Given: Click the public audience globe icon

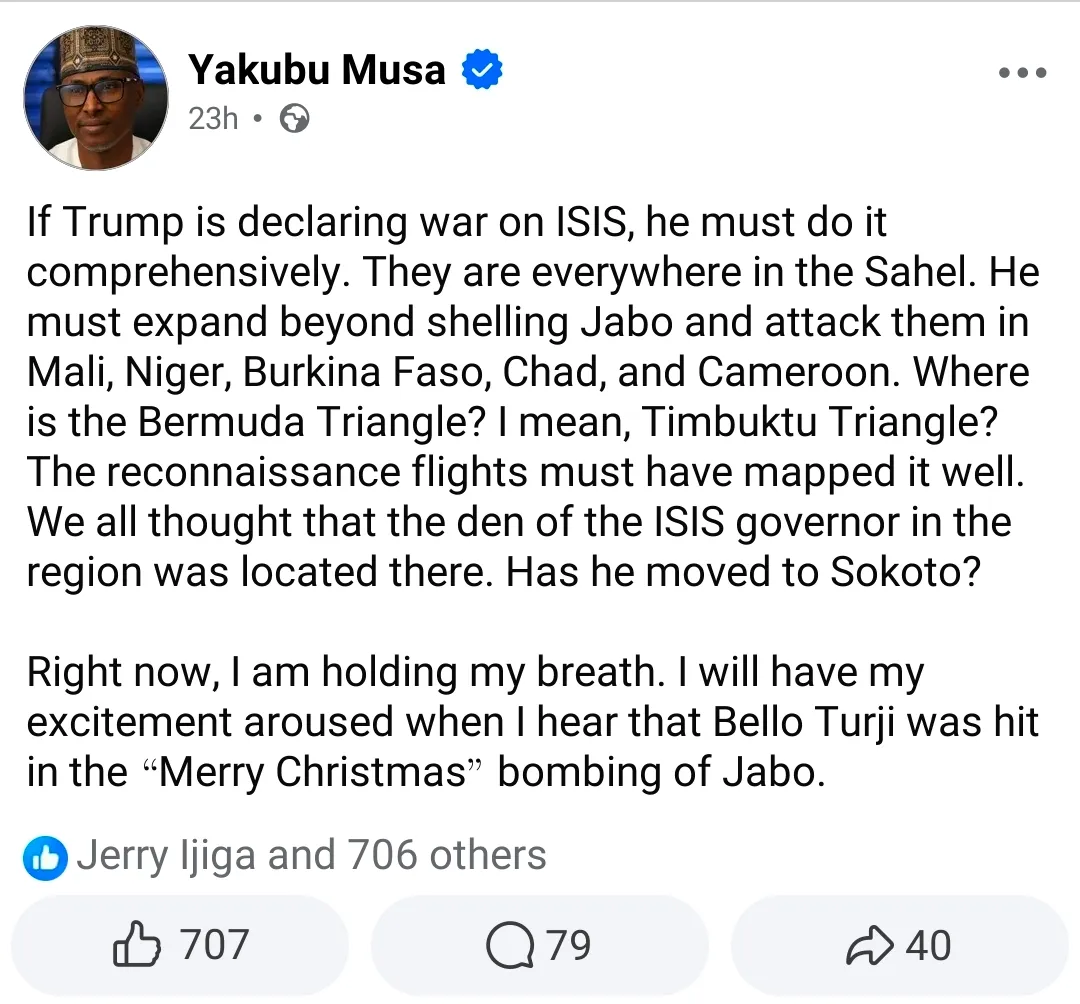Looking at the screenshot, I should pos(294,120).
